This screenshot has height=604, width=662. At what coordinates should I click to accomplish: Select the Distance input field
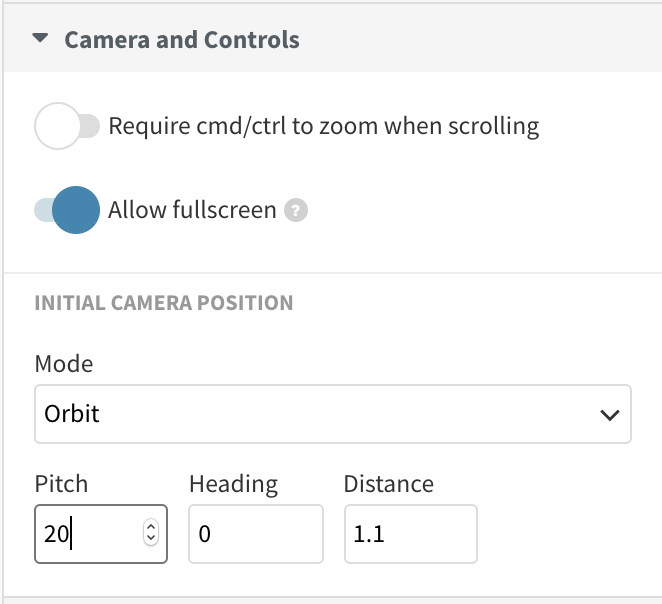click(410, 534)
